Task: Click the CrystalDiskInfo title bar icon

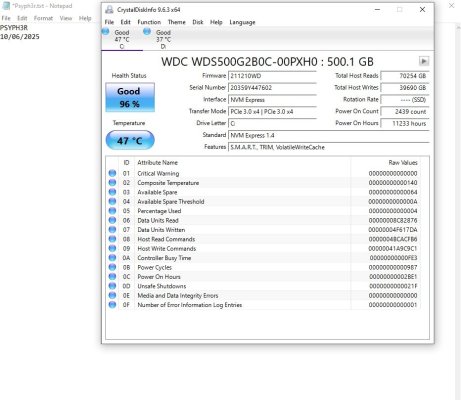Action: 109,10
